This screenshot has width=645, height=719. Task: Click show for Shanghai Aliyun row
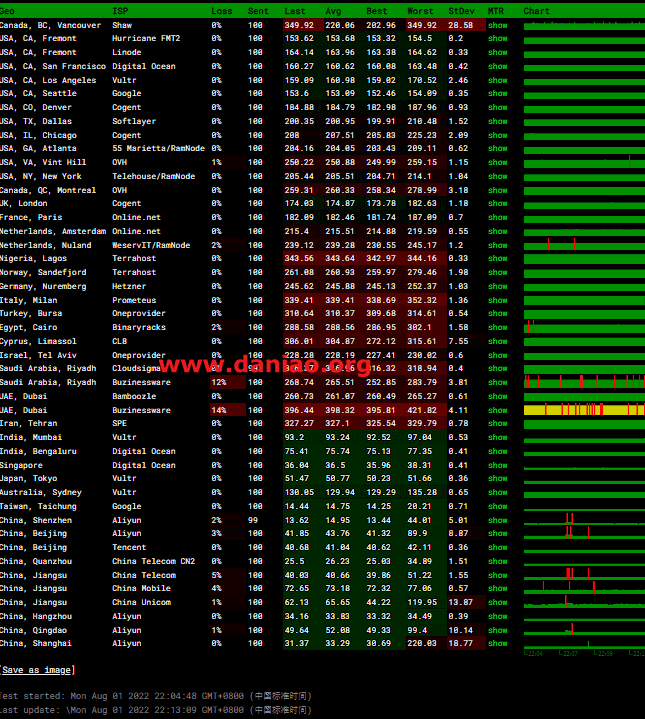[x=497, y=643]
